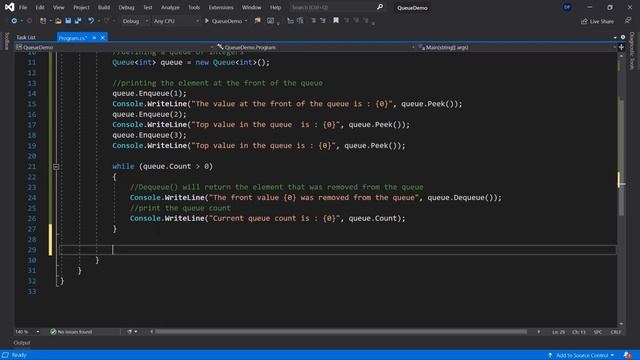
Task: Comment out selected lines icon
Action: point(313,21)
